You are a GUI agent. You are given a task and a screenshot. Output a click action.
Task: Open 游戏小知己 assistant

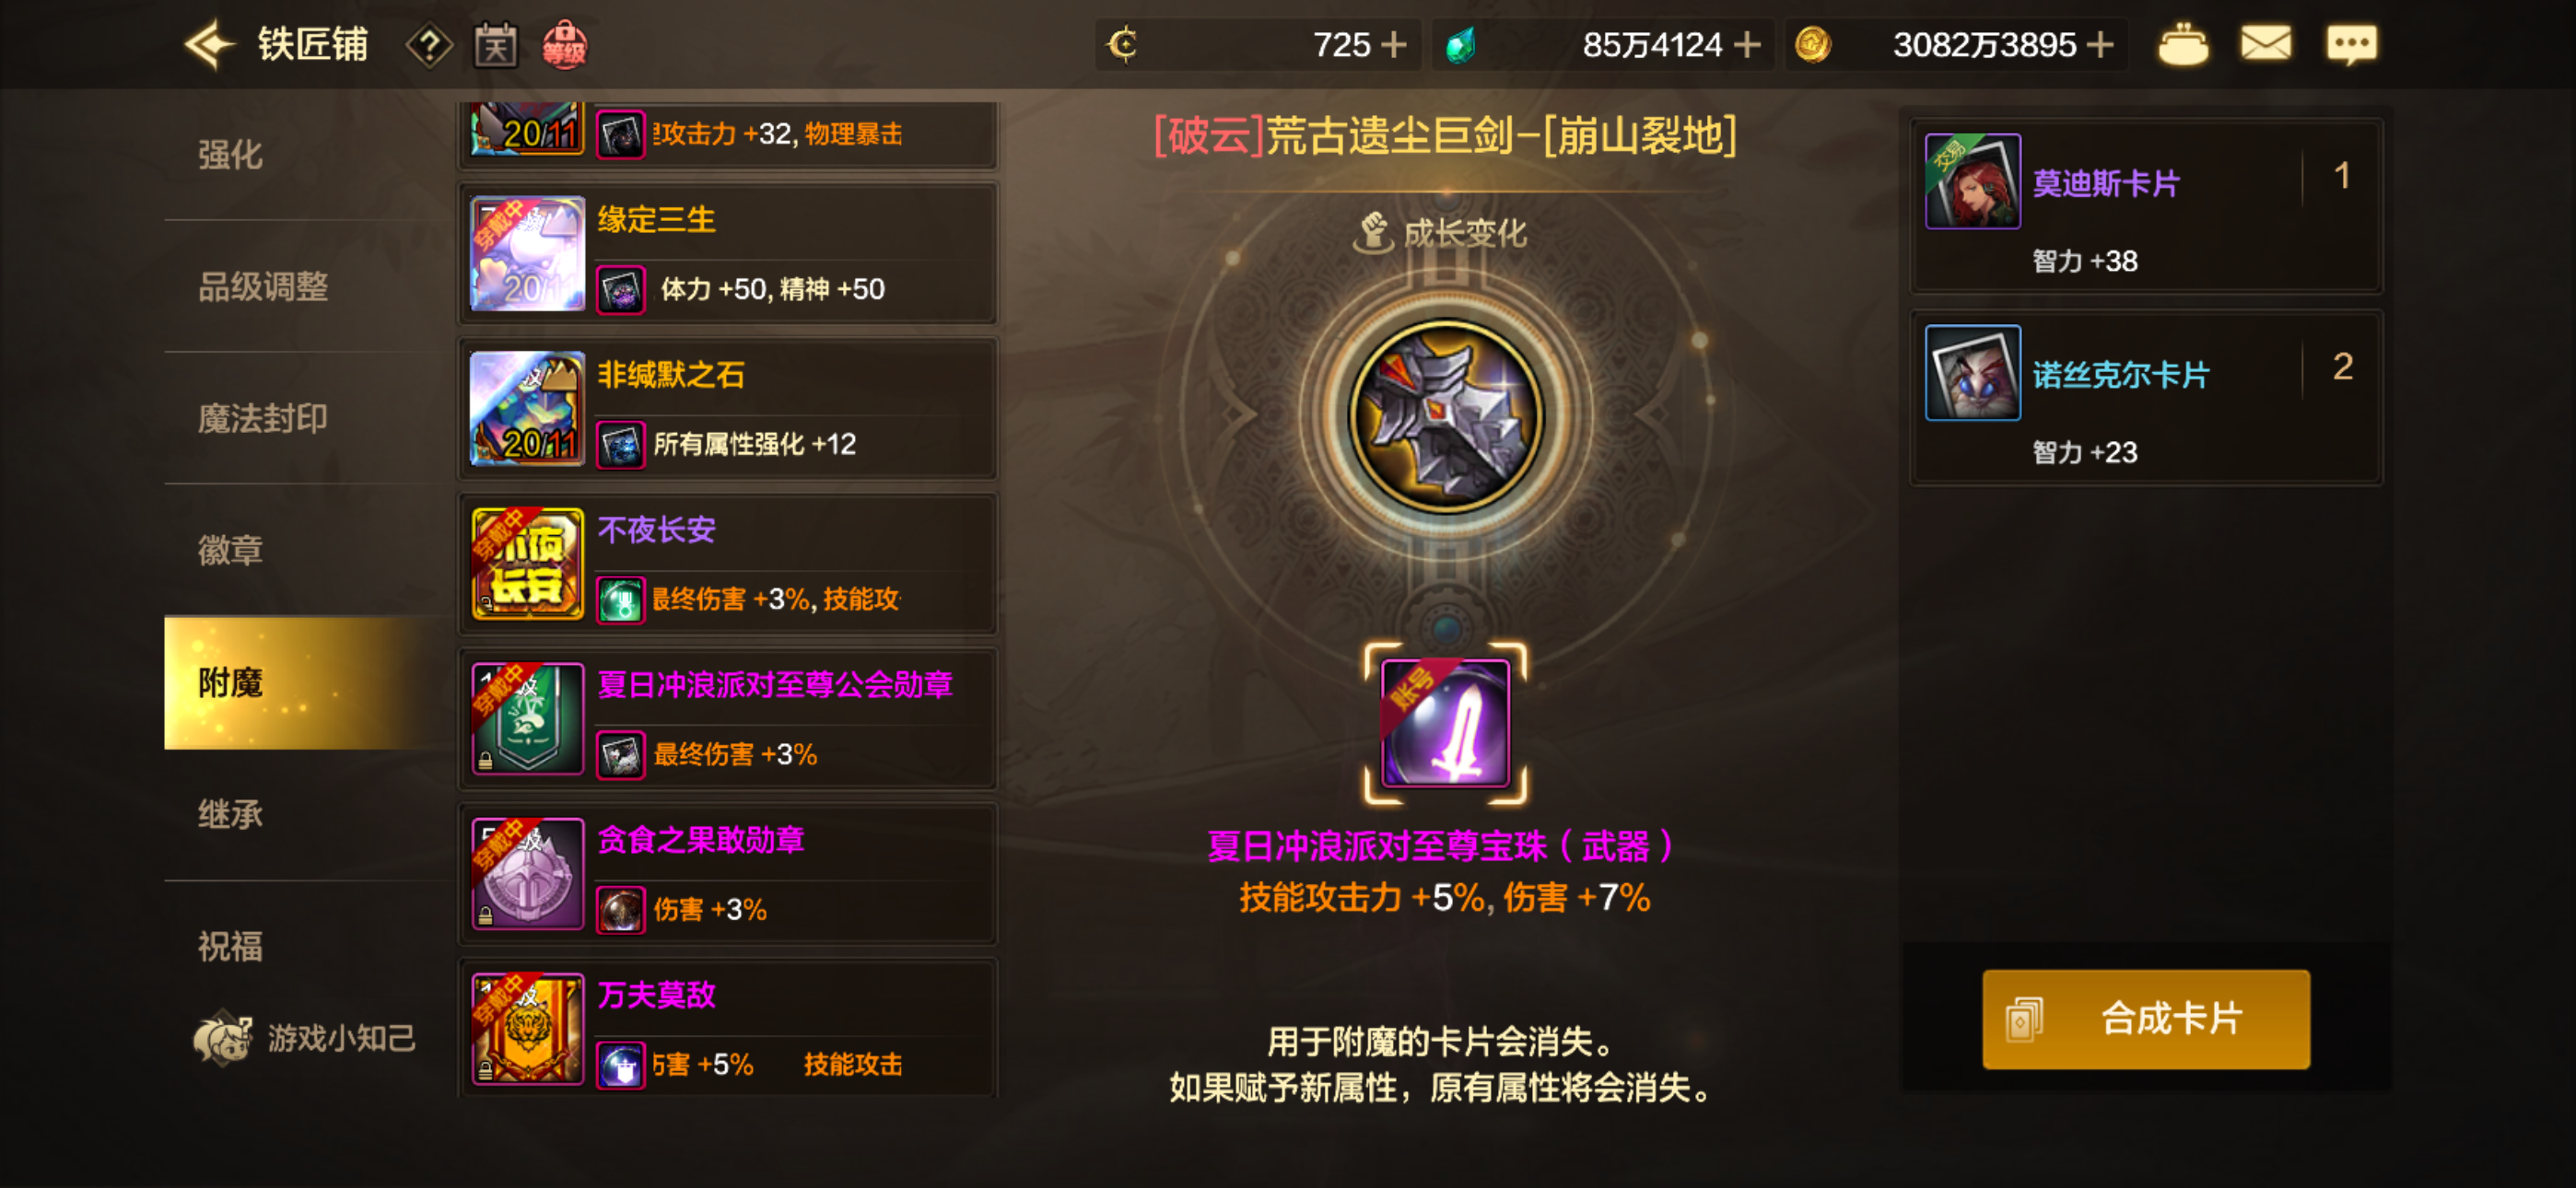[305, 1038]
